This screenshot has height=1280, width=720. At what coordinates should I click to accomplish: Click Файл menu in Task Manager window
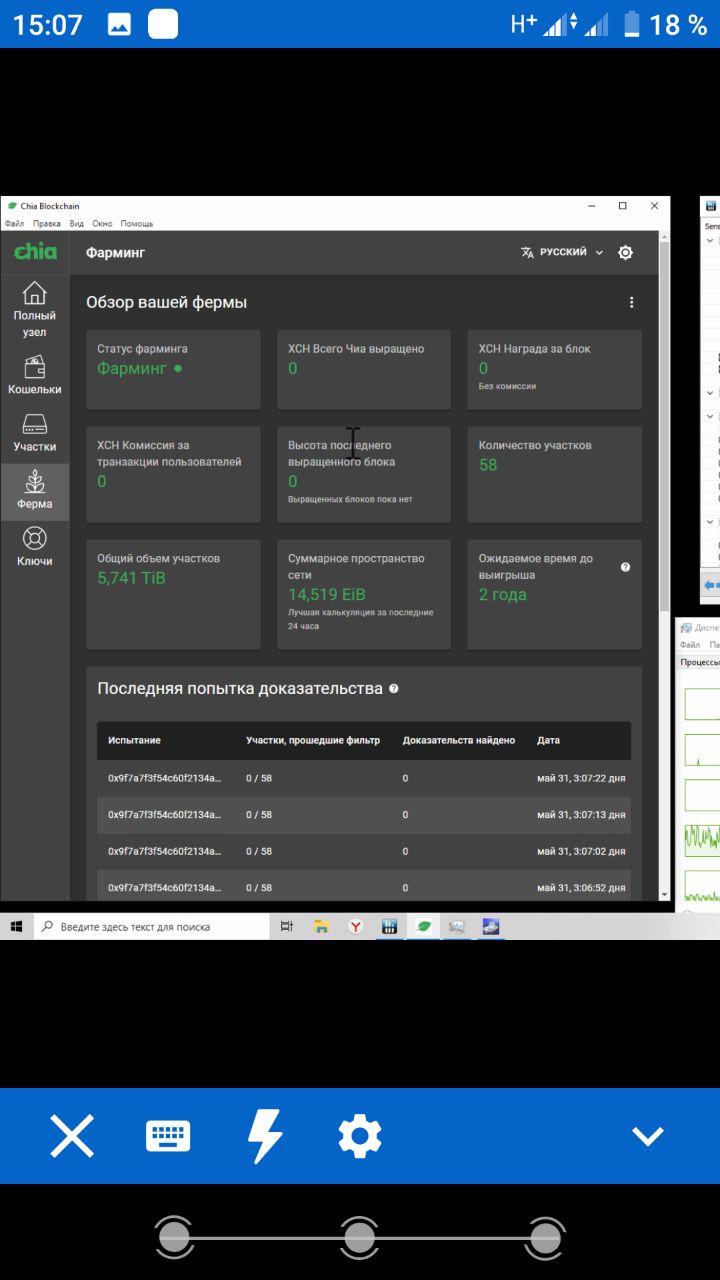pos(690,645)
